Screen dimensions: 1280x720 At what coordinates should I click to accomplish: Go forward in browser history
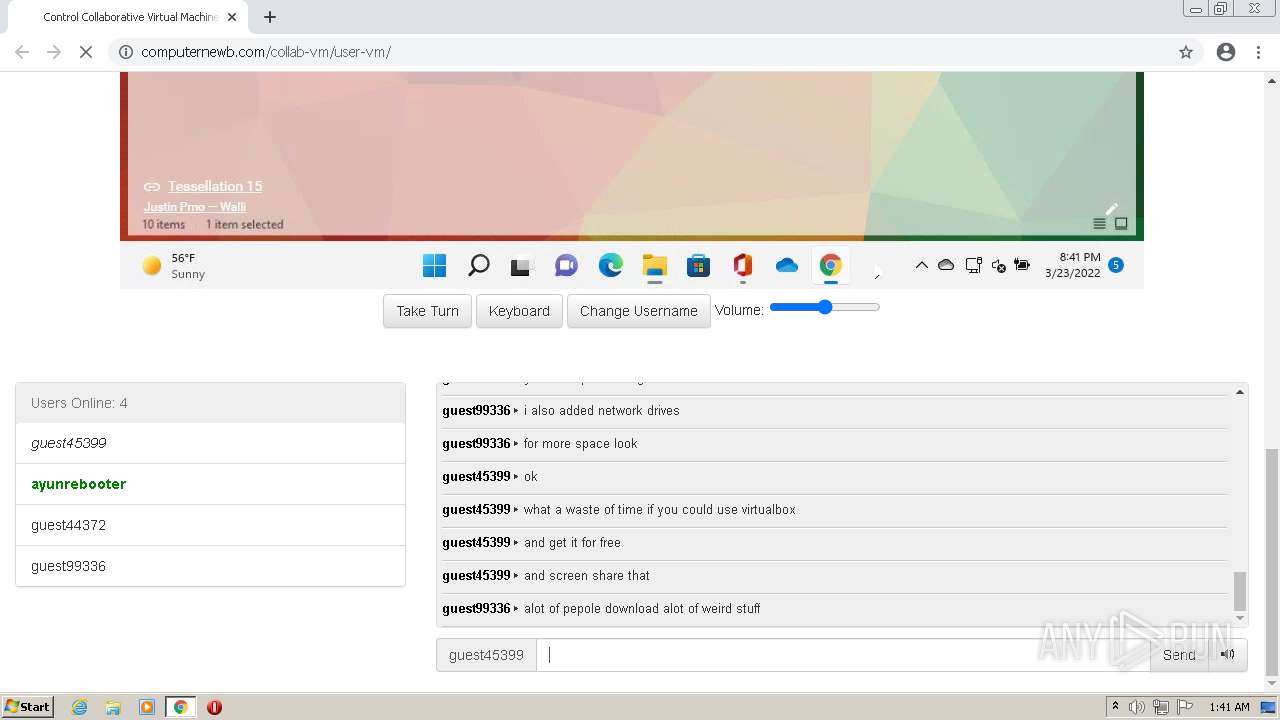click(54, 52)
